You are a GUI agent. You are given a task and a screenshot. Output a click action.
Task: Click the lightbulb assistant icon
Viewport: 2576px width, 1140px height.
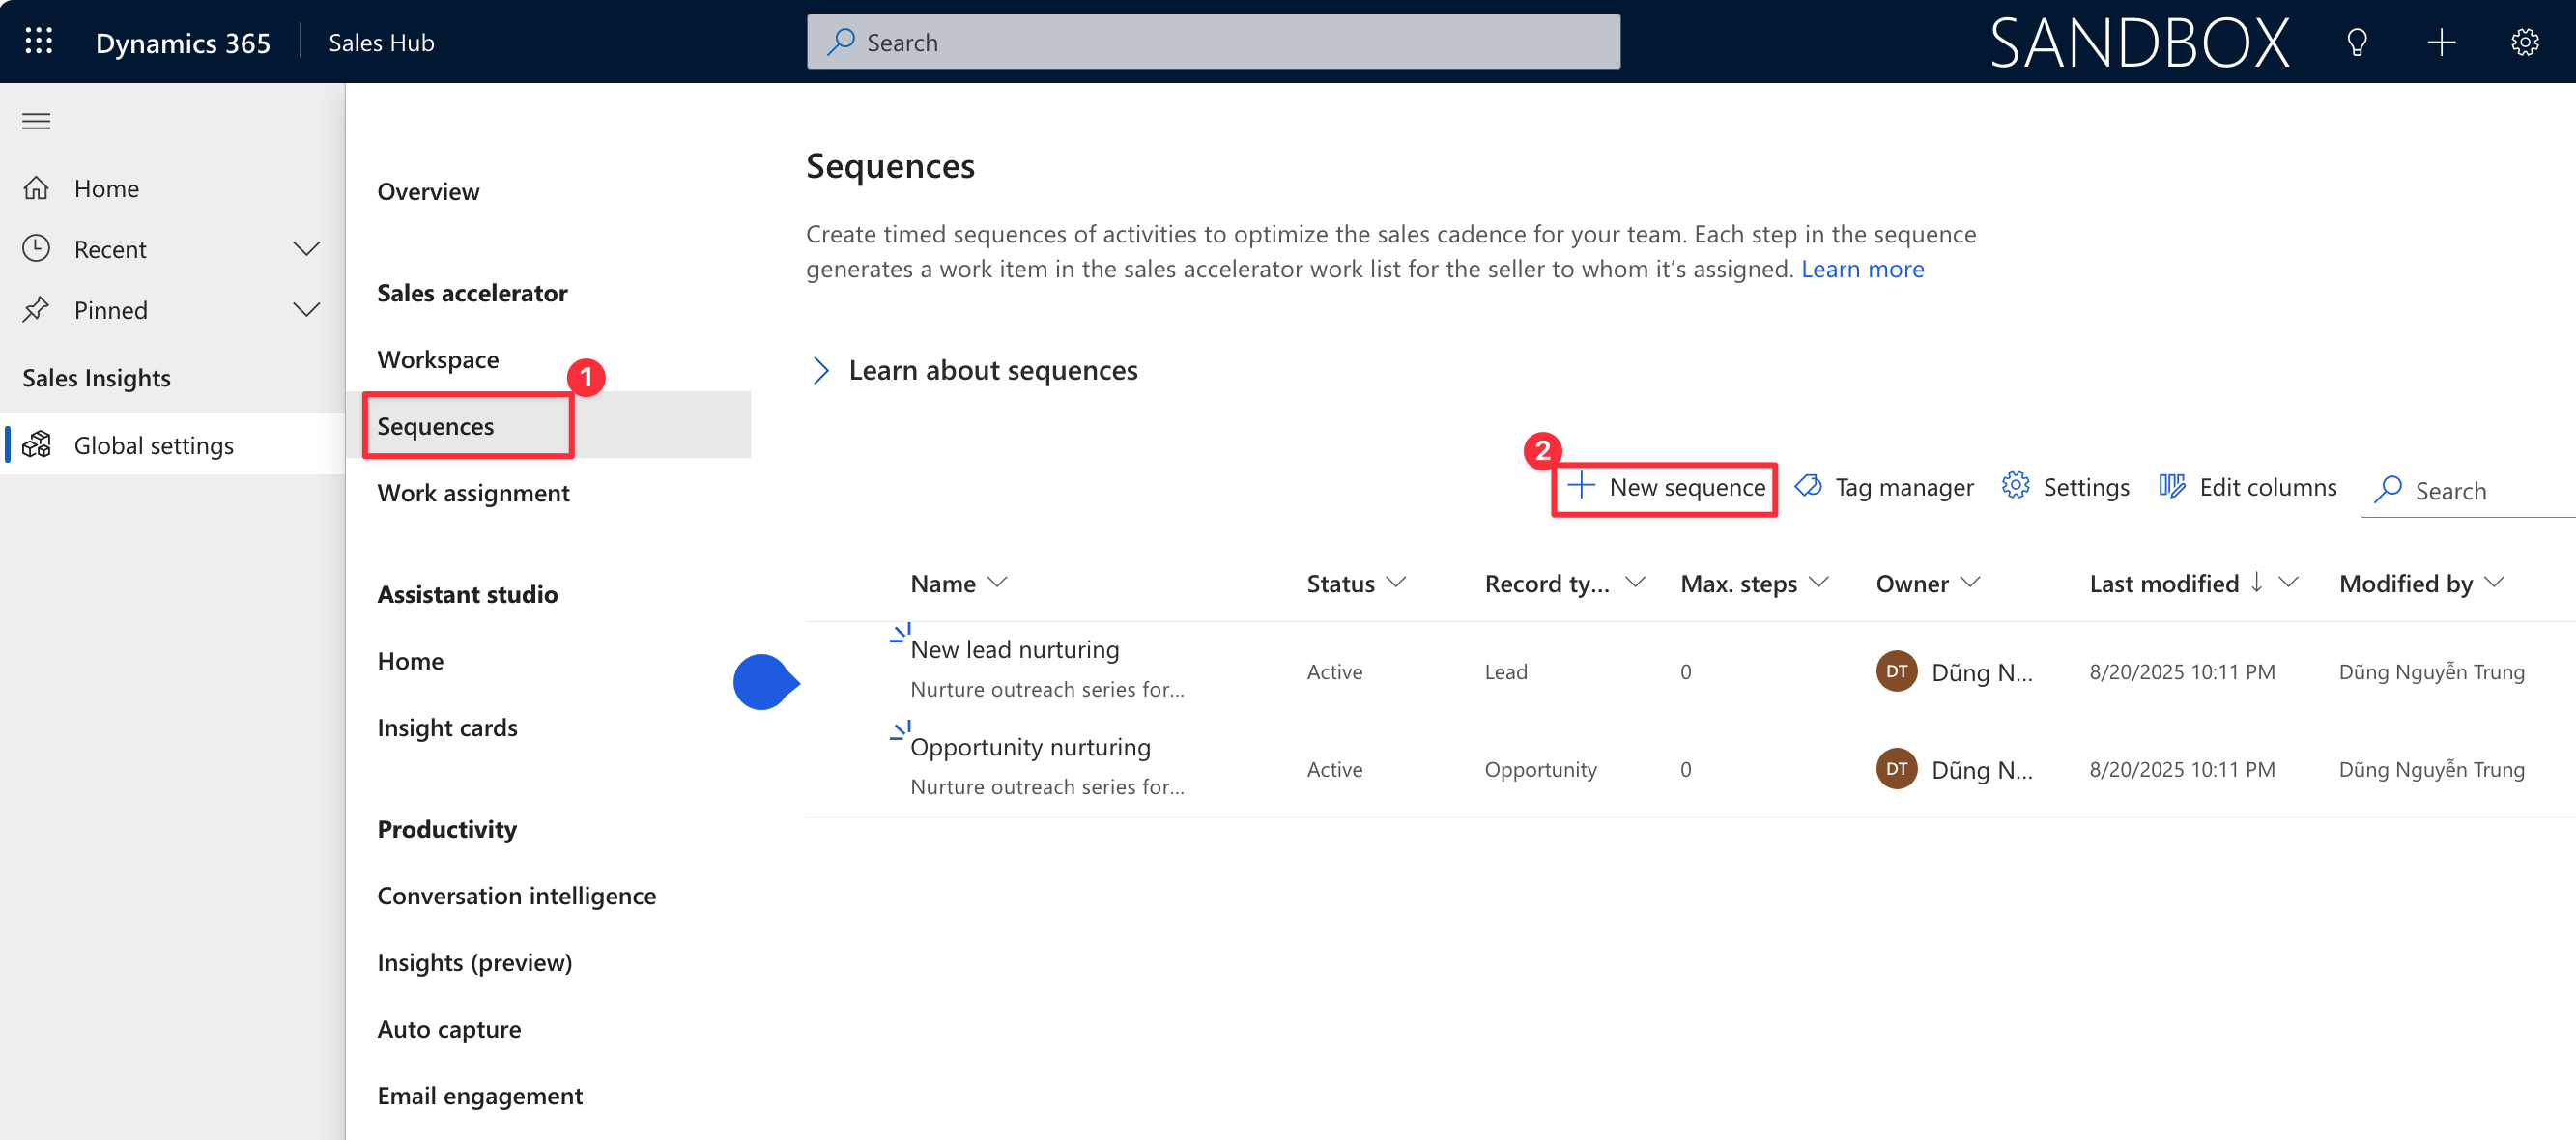pyautogui.click(x=2356, y=42)
